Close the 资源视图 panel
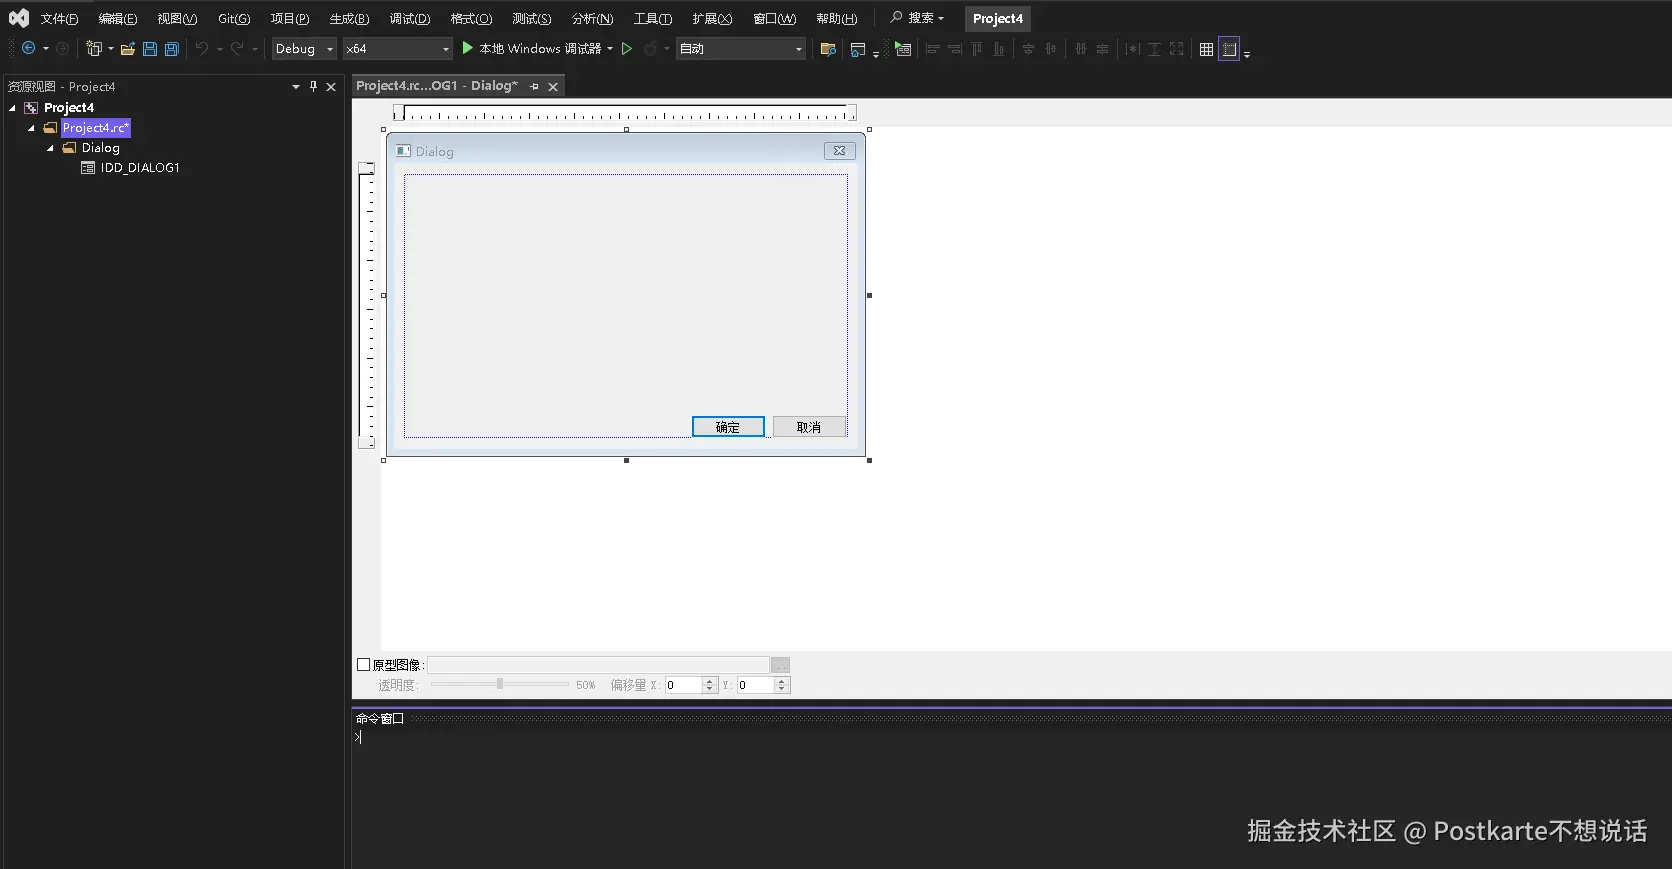1672x869 pixels. (x=331, y=87)
